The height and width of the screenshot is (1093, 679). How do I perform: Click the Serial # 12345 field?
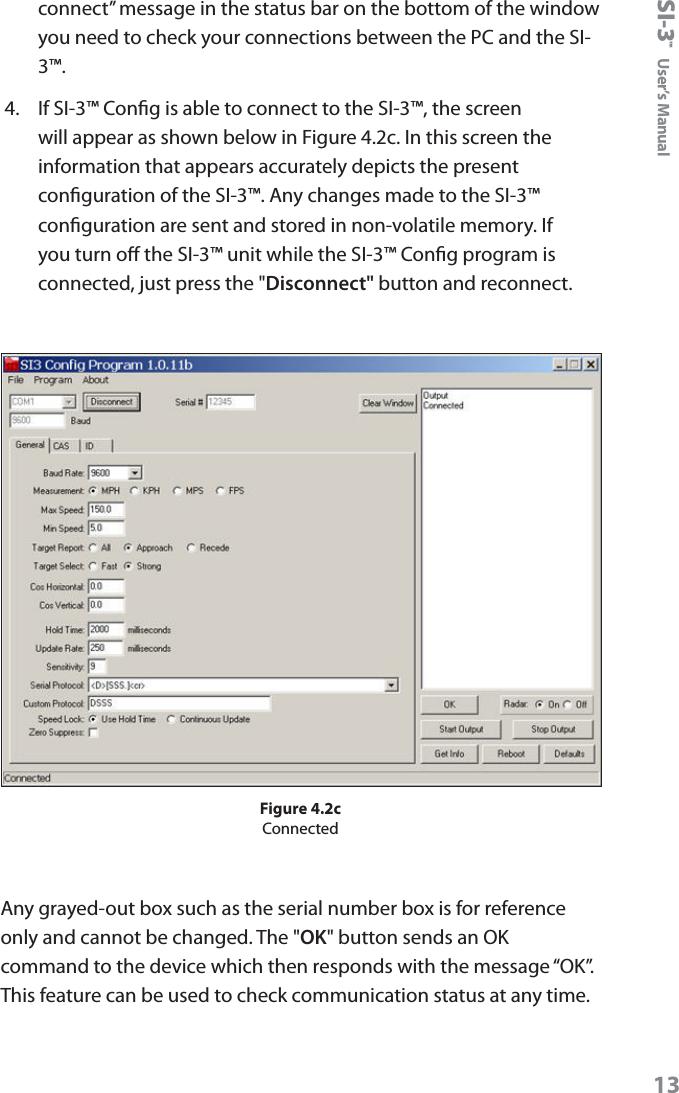coord(231,402)
